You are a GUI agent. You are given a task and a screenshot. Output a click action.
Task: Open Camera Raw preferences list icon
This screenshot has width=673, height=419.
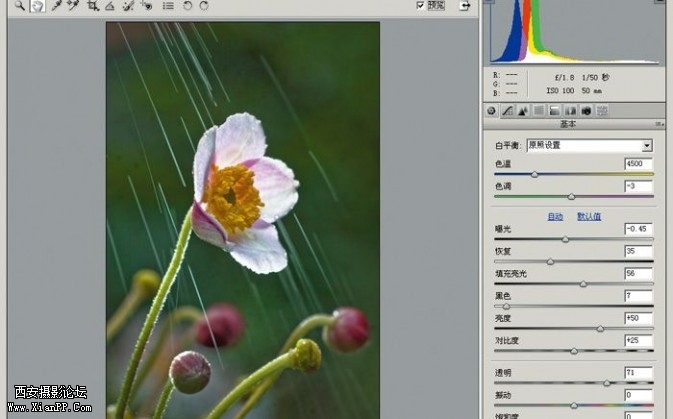pyautogui.click(x=167, y=6)
